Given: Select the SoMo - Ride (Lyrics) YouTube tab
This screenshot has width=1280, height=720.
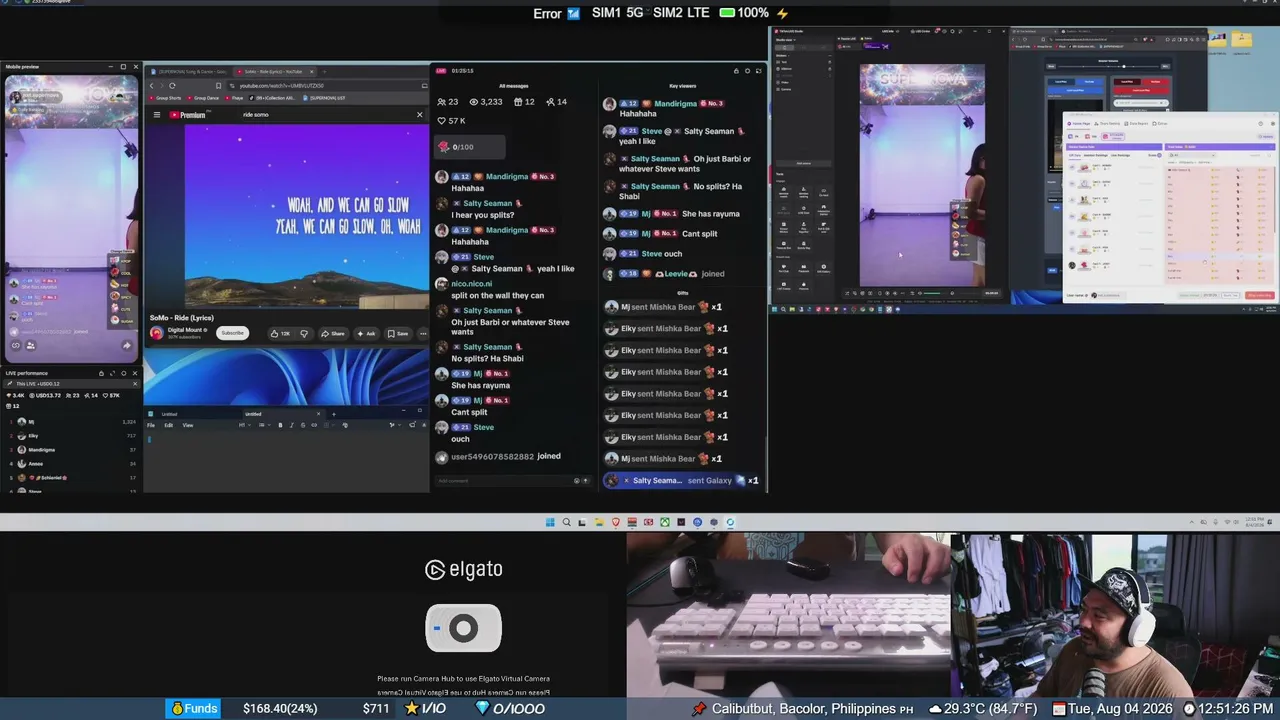Looking at the screenshot, I should tap(273, 72).
